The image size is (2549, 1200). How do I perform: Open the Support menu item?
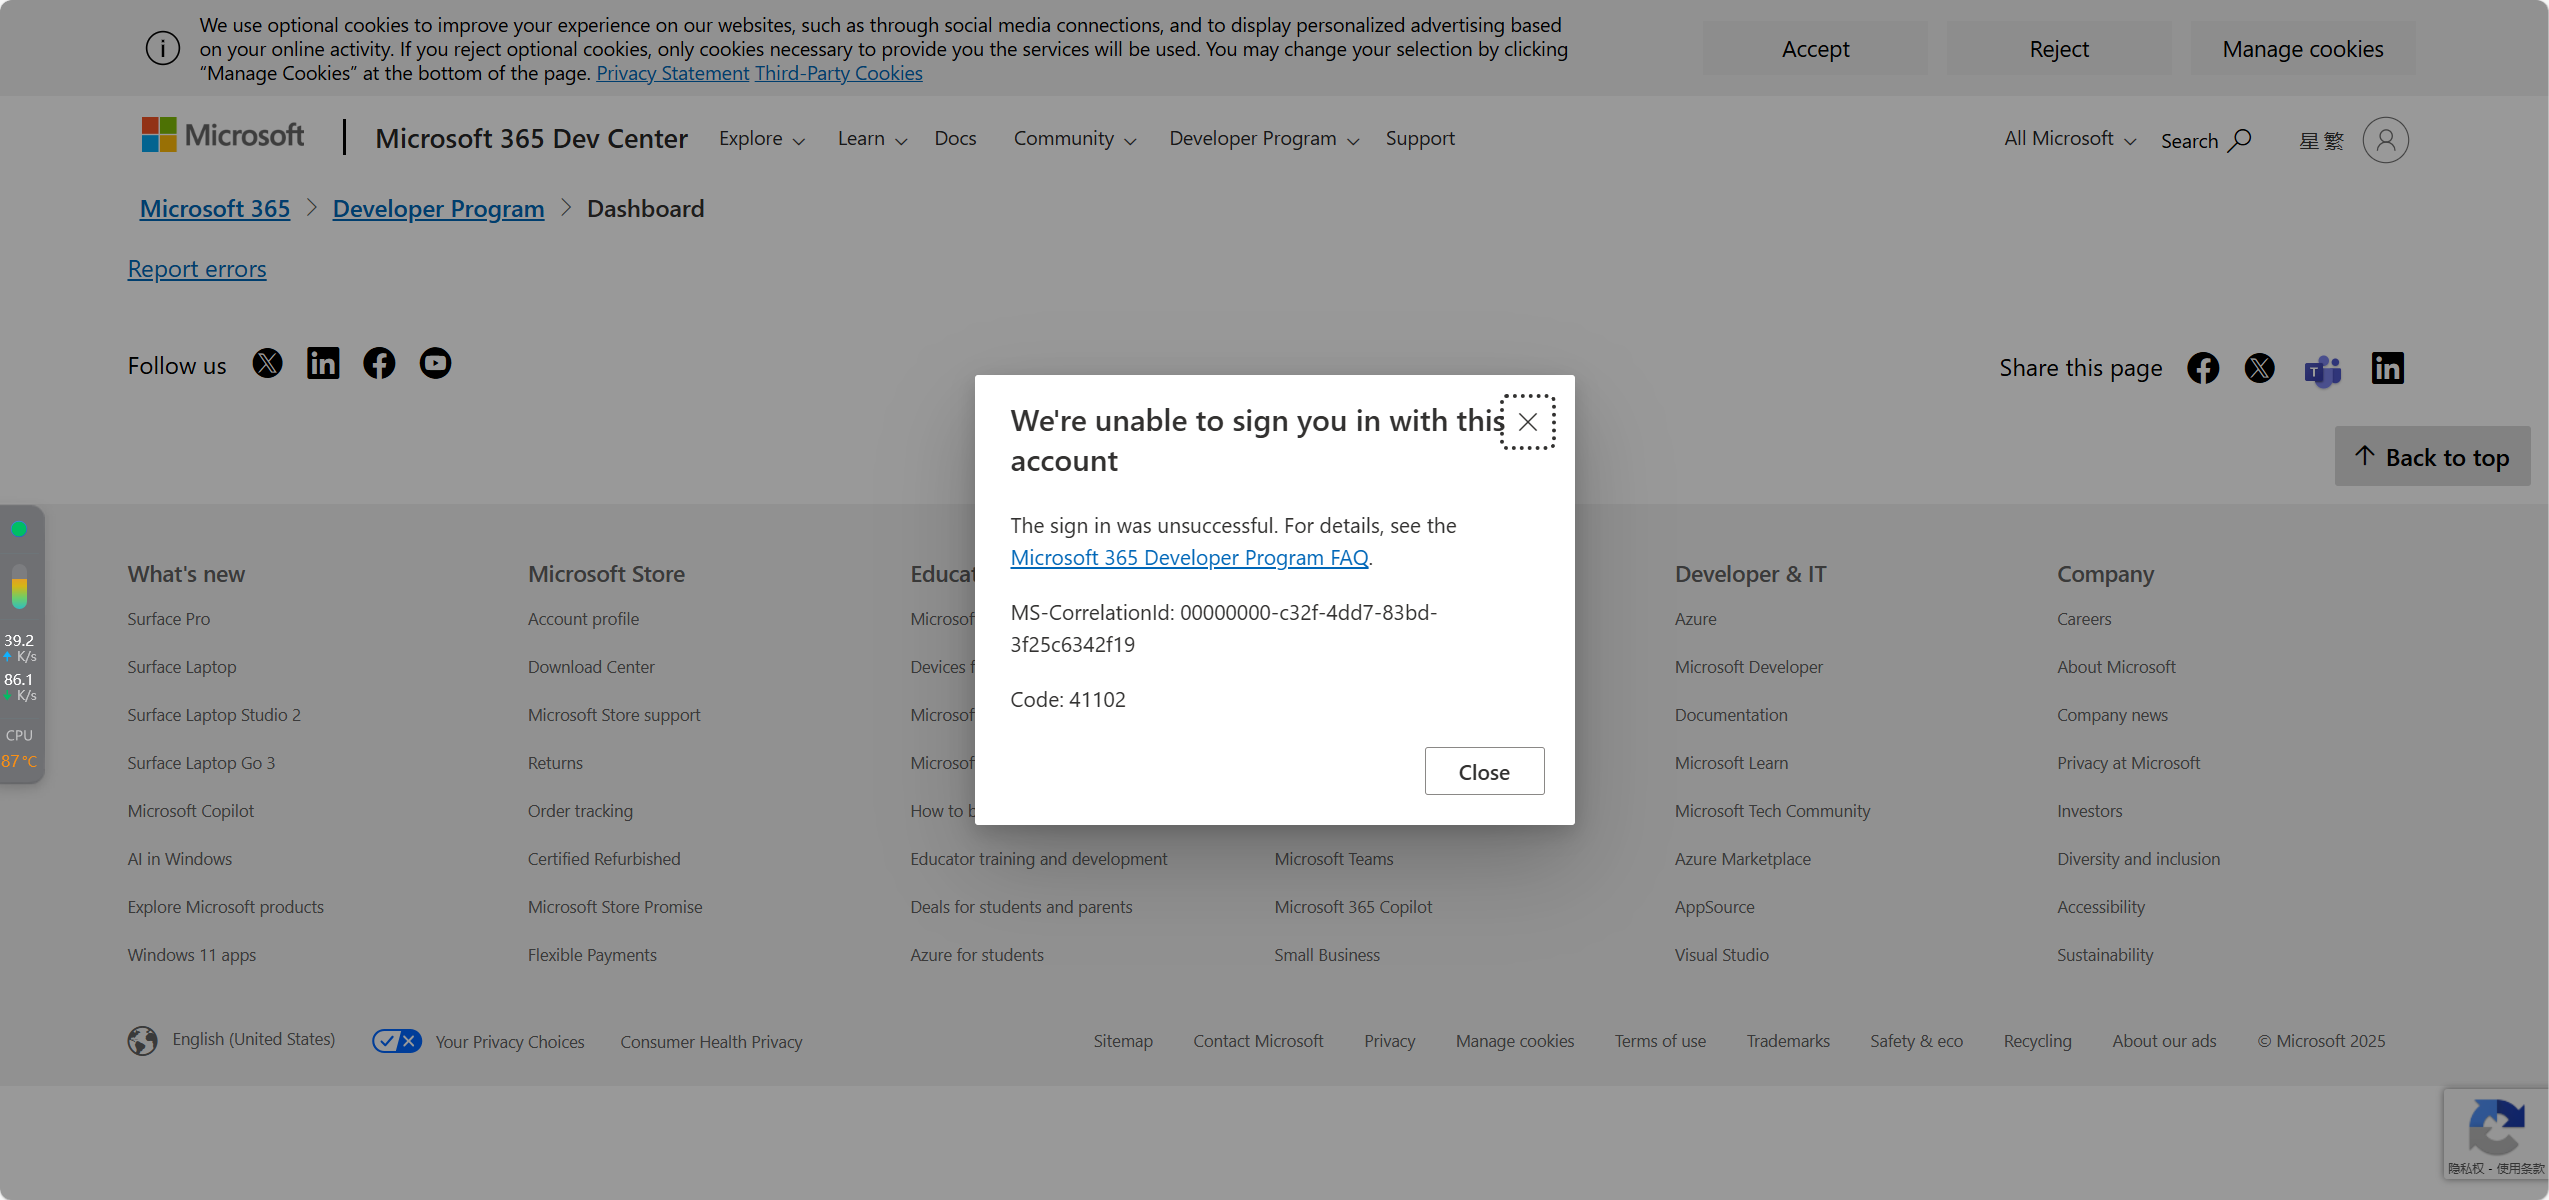(x=1420, y=139)
